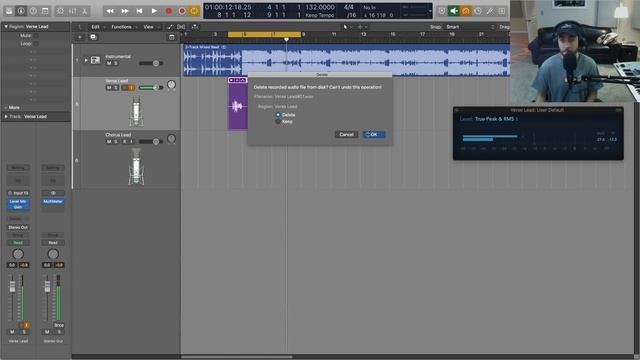Screen dimensions: 640x360
Task: Expand the More section in inspector
Action: [x=12, y=107]
